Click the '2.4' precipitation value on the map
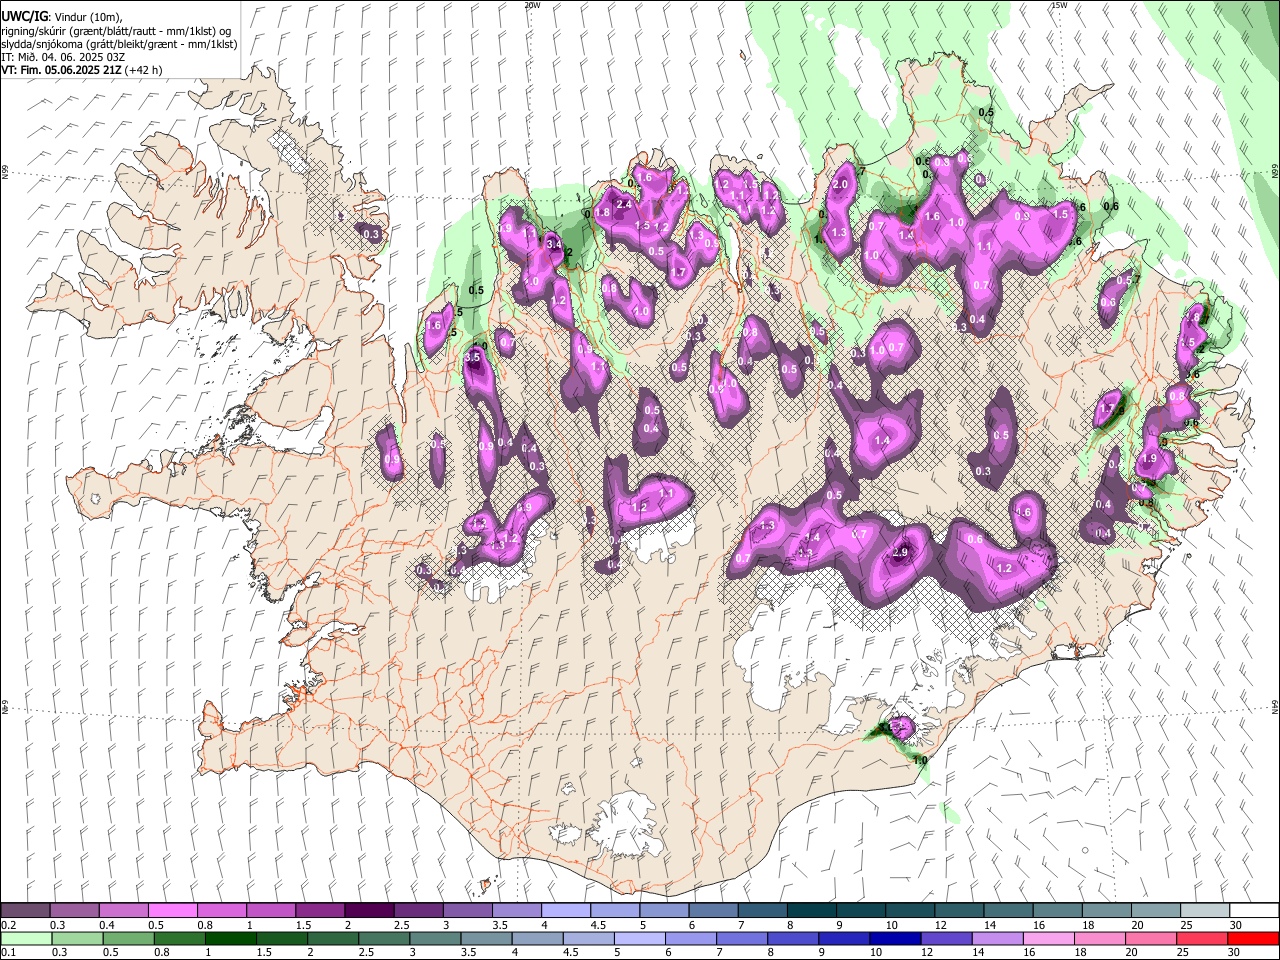The height and width of the screenshot is (960, 1280). click(624, 205)
